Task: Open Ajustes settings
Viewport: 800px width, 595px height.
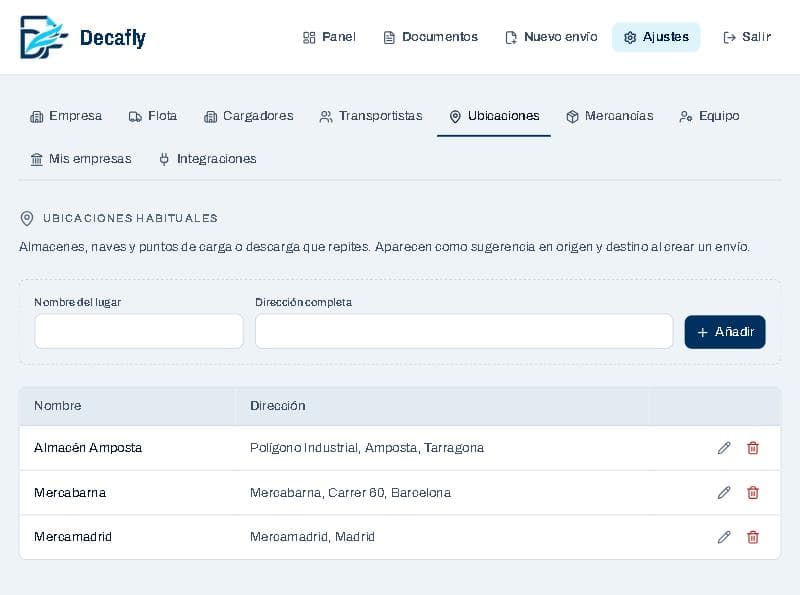Action: click(656, 37)
